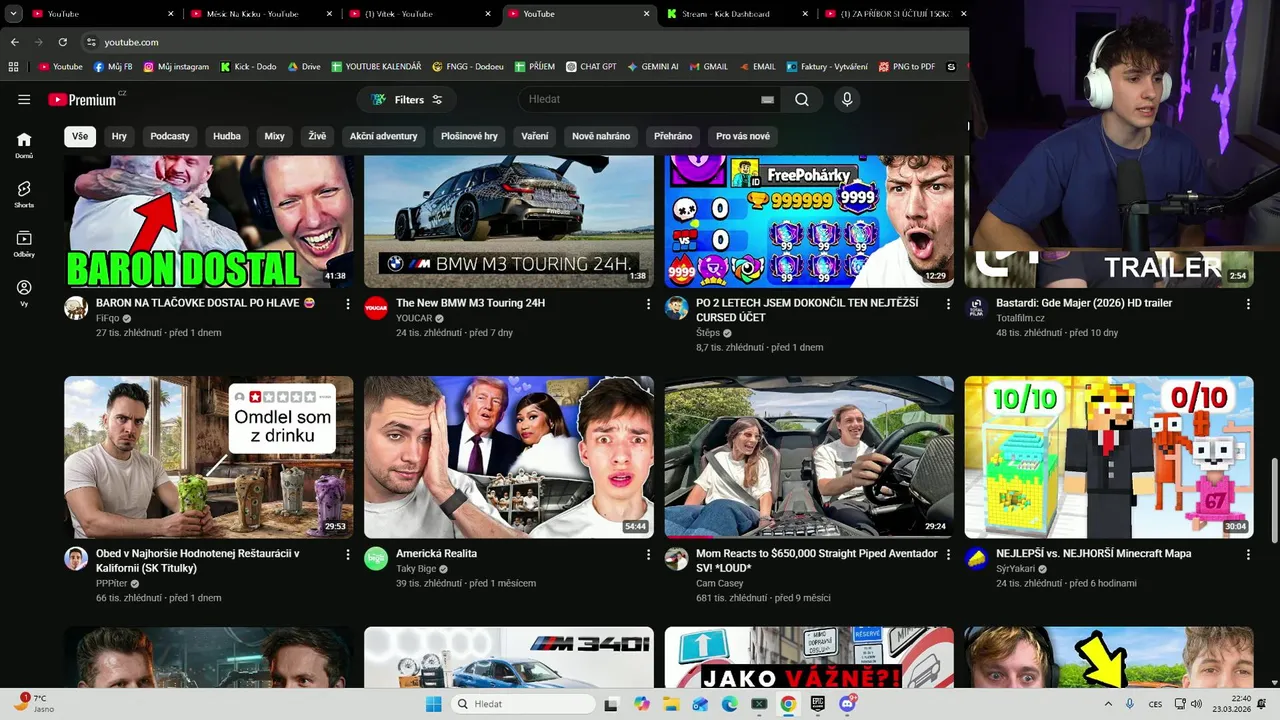Image resolution: width=1280 pixels, height=720 pixels.
Task: Open Epic Games Launcher in taskbar
Action: (818, 704)
